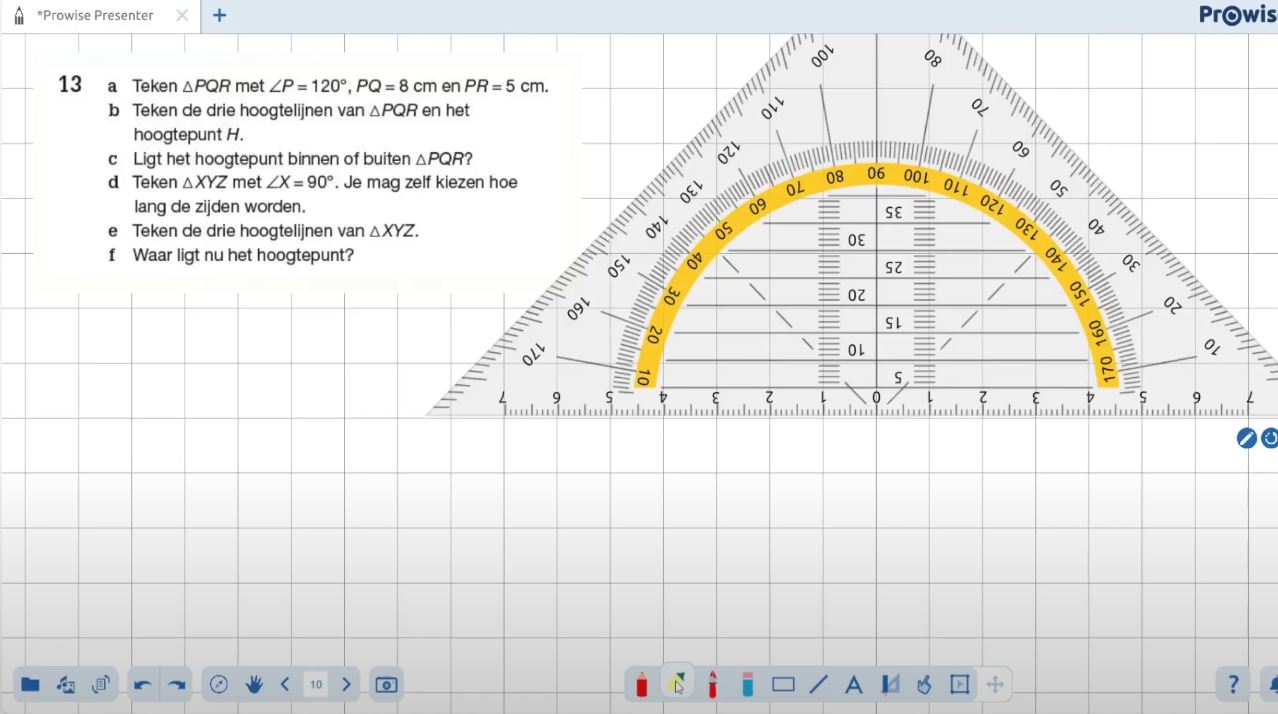Open help with the question mark
The width and height of the screenshot is (1278, 714).
[1233, 685]
